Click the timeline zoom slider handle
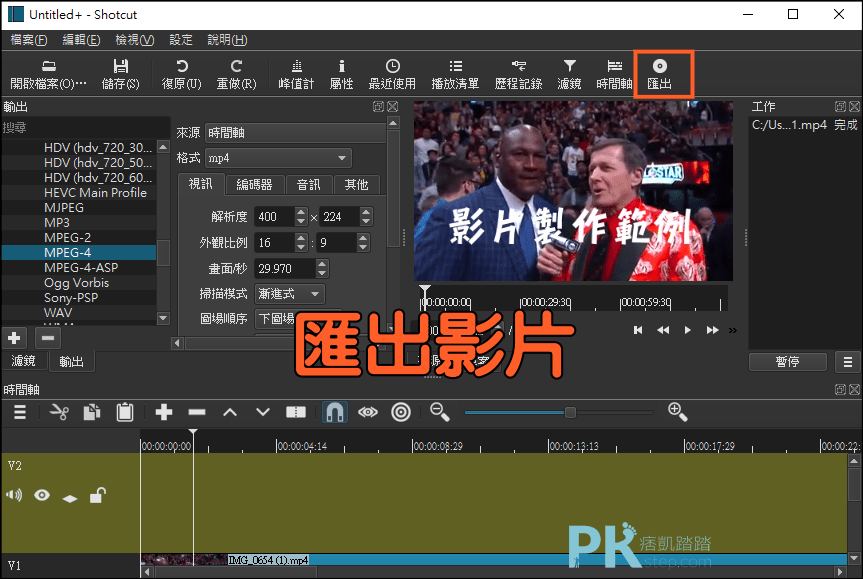863x579 pixels. point(570,412)
